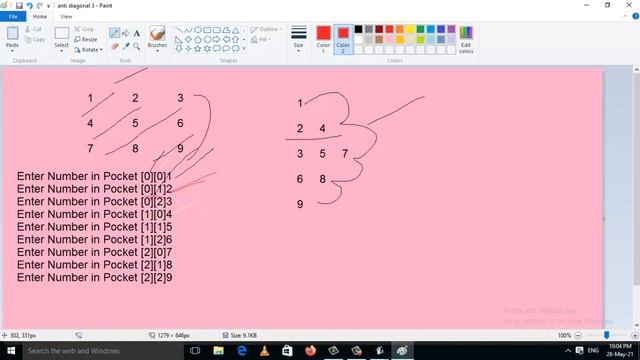Viewport: 640px width, 360px height.
Task: Click the Undo arrow in the title bar
Action: [29, 6]
